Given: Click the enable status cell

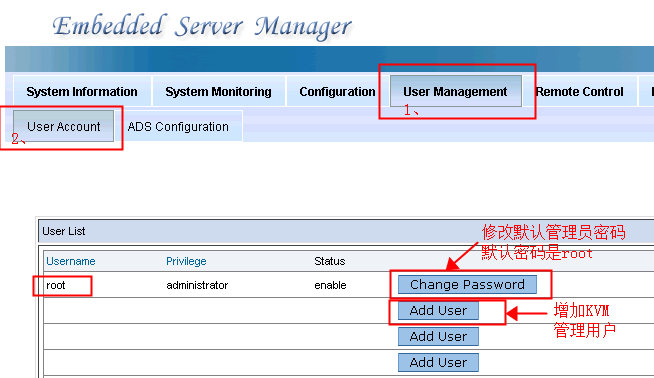Looking at the screenshot, I should point(330,285).
